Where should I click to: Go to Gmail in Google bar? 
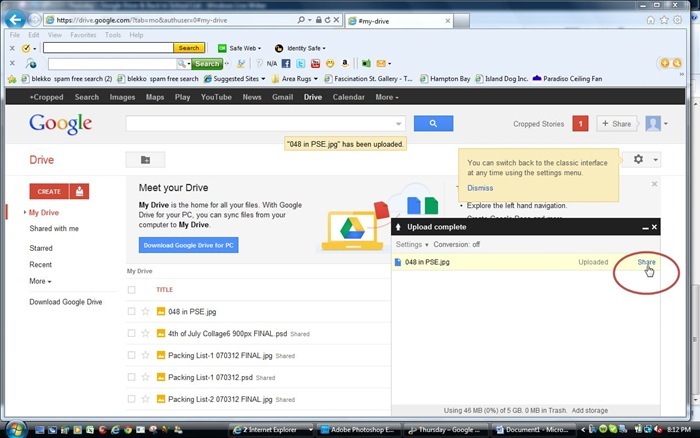tap(283, 97)
